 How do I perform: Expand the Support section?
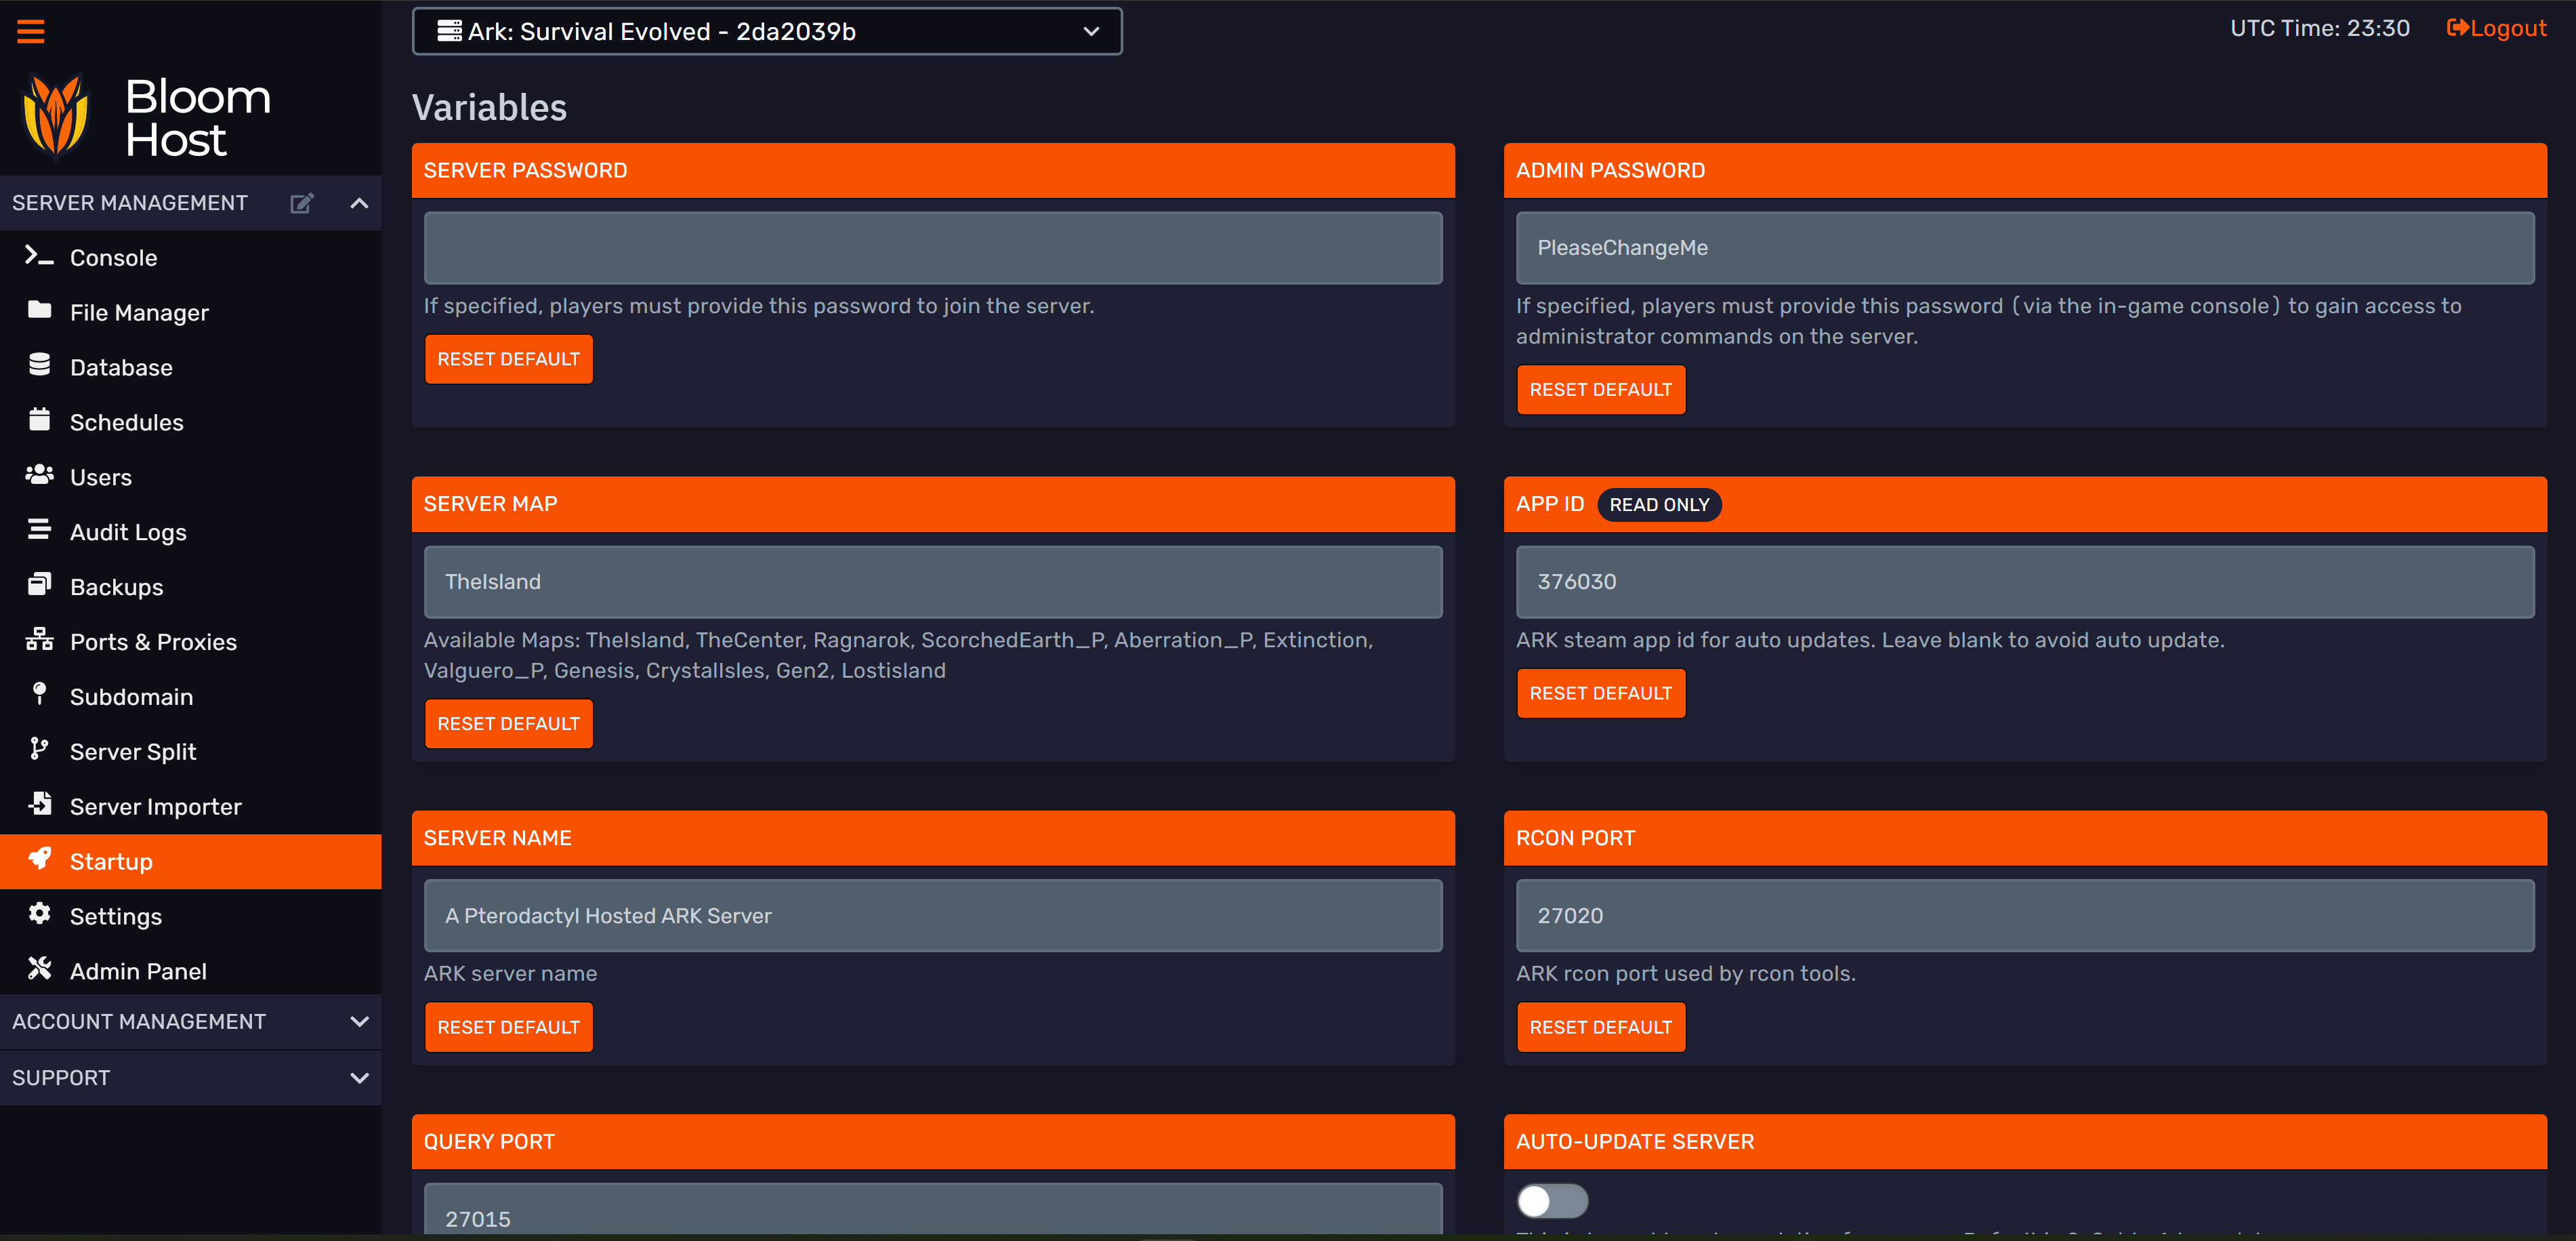pos(359,1078)
